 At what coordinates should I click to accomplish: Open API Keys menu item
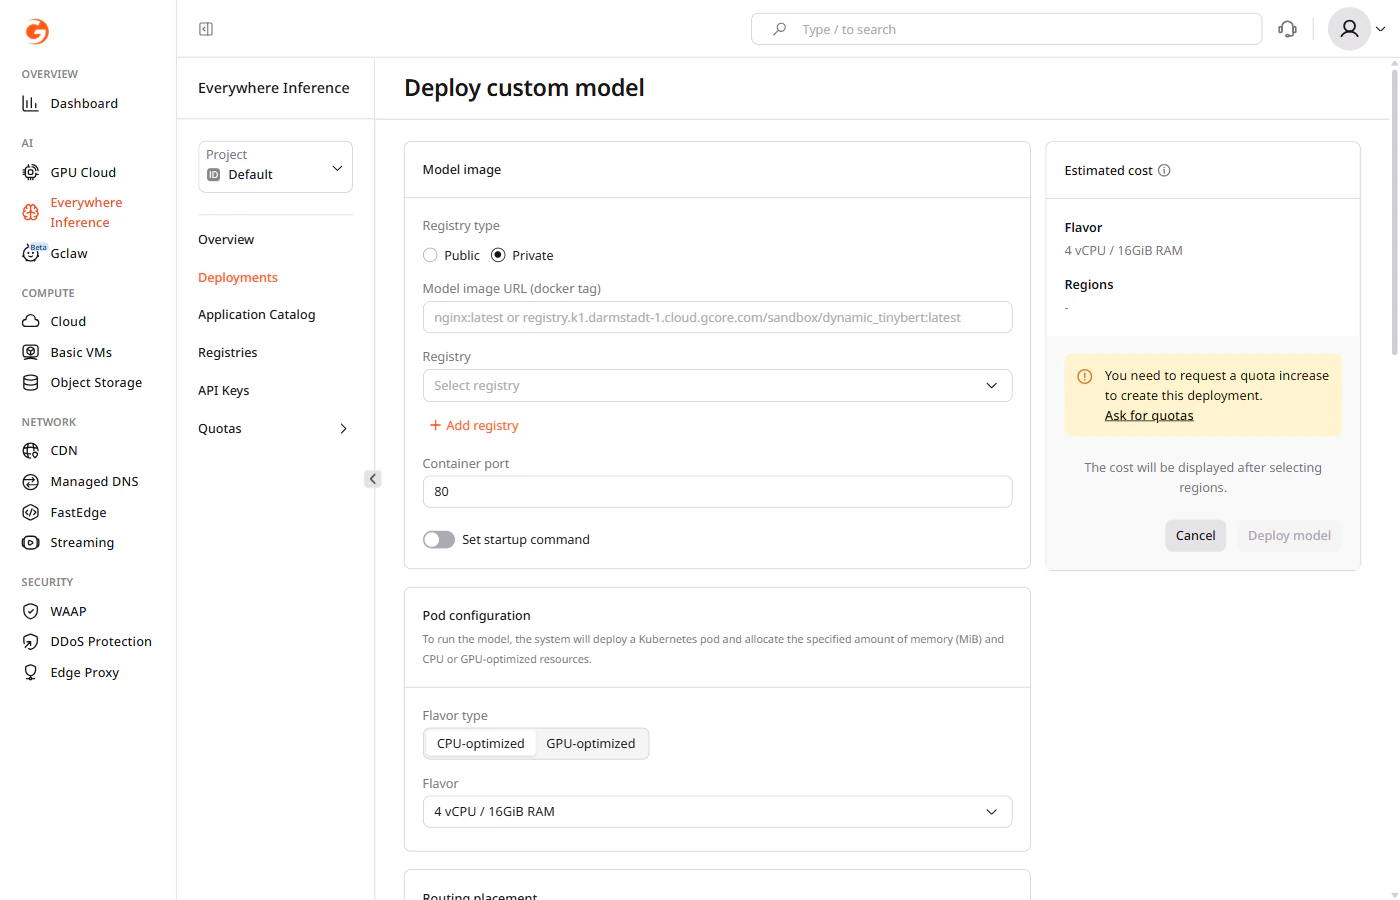point(224,390)
